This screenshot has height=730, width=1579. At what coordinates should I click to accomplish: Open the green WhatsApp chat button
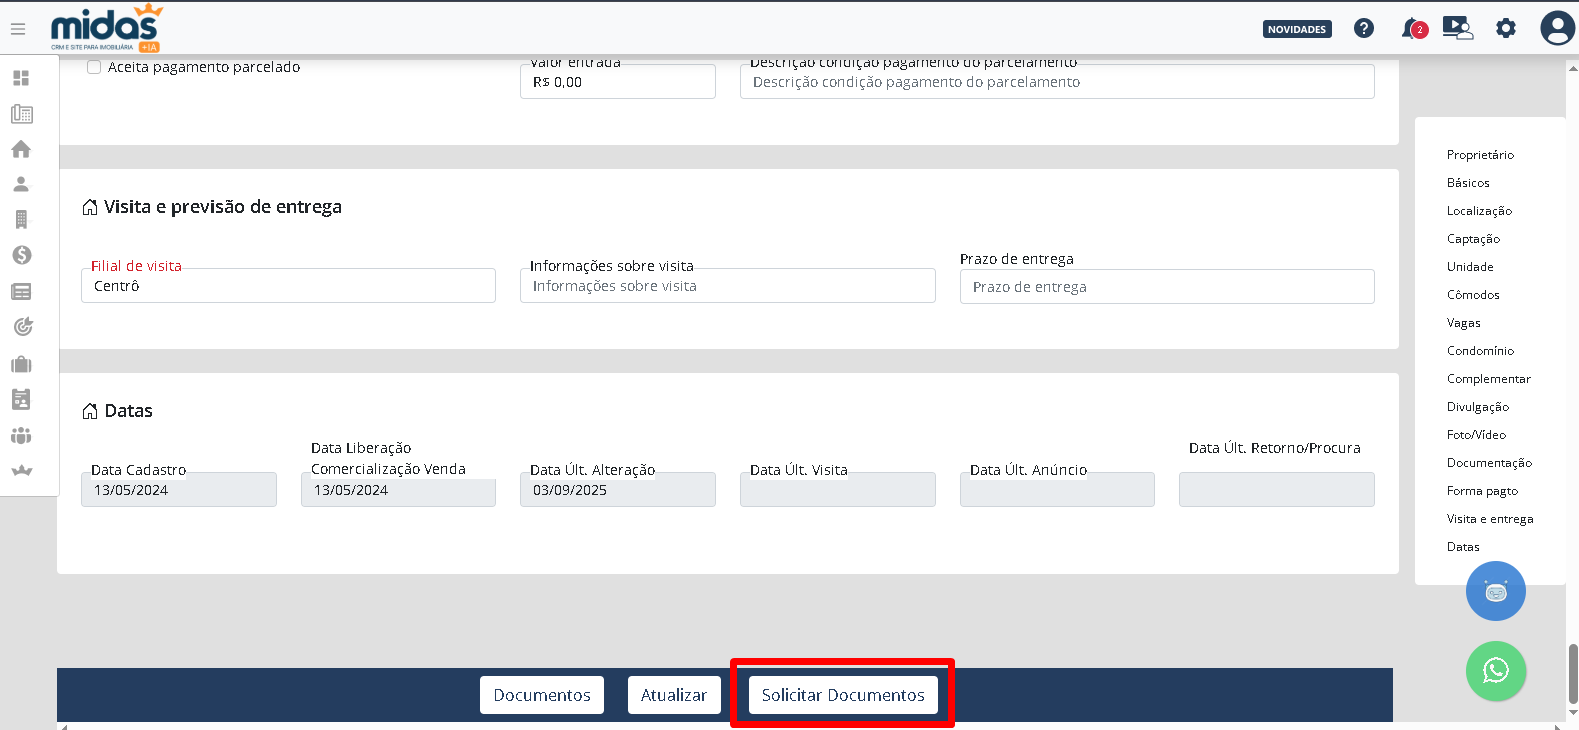1495,670
